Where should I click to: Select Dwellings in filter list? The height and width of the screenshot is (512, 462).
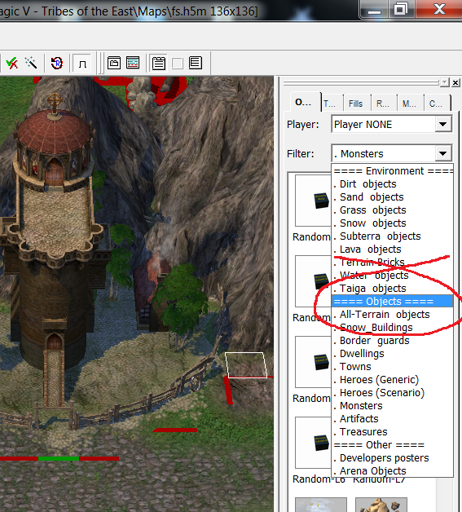tap(392, 353)
